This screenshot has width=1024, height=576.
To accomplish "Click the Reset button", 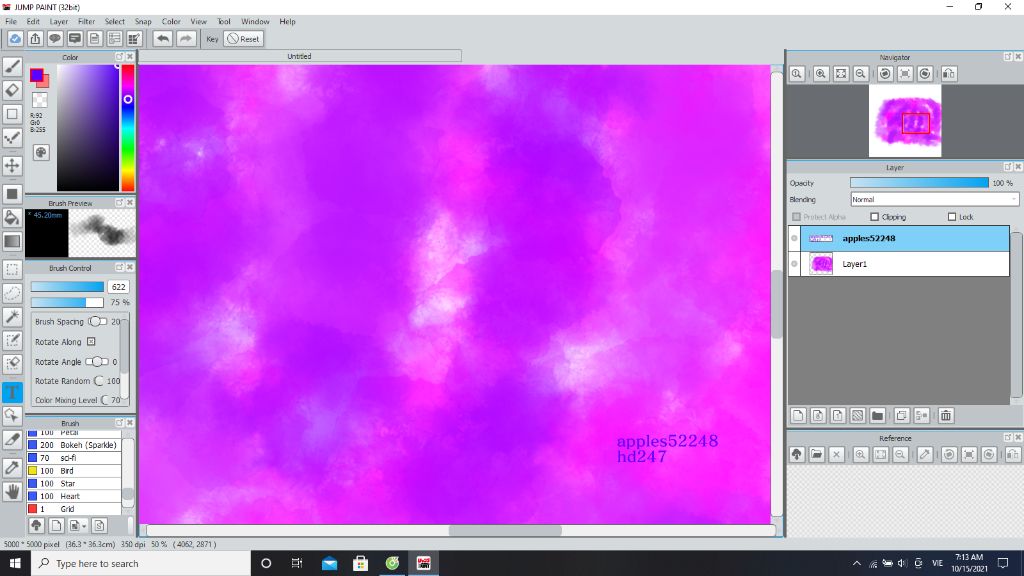I will tap(244, 39).
